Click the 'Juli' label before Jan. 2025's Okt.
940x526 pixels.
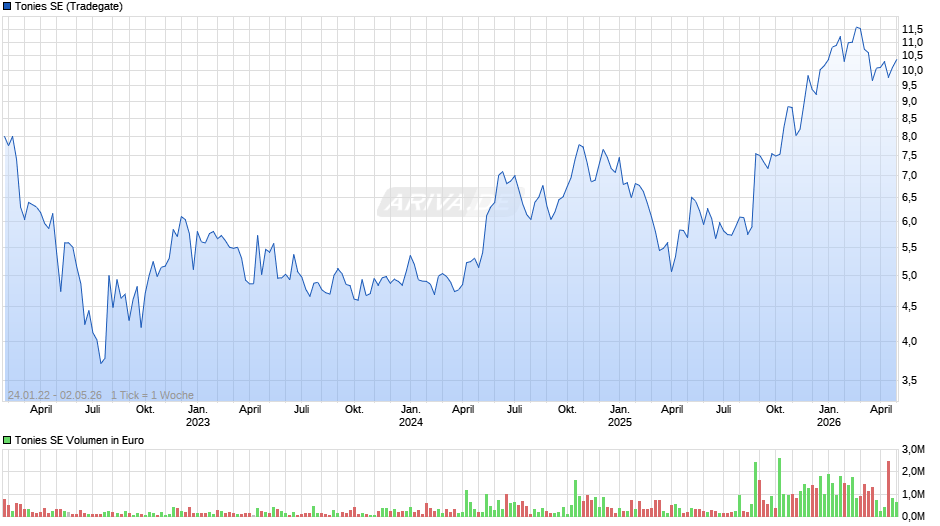coord(514,410)
